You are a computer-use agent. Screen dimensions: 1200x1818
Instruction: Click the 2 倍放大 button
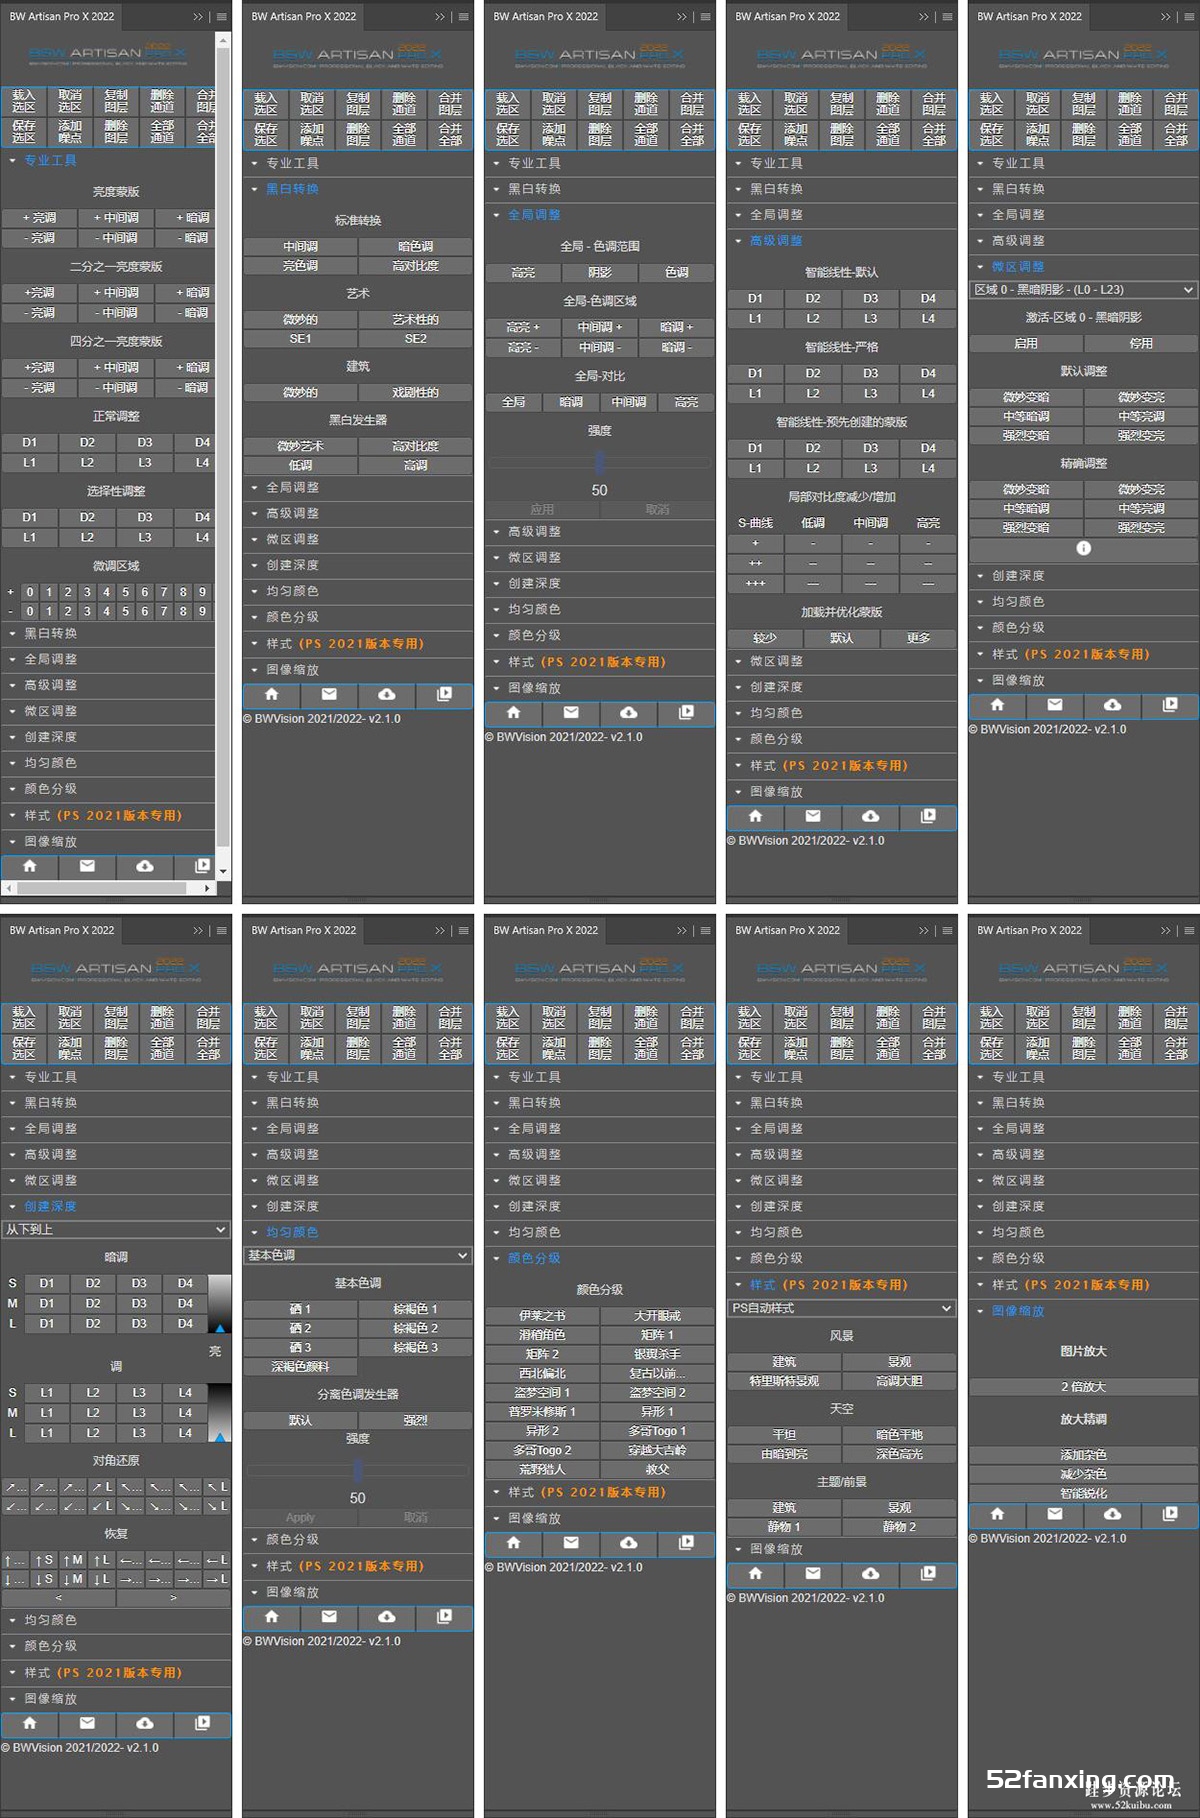[1083, 1387]
